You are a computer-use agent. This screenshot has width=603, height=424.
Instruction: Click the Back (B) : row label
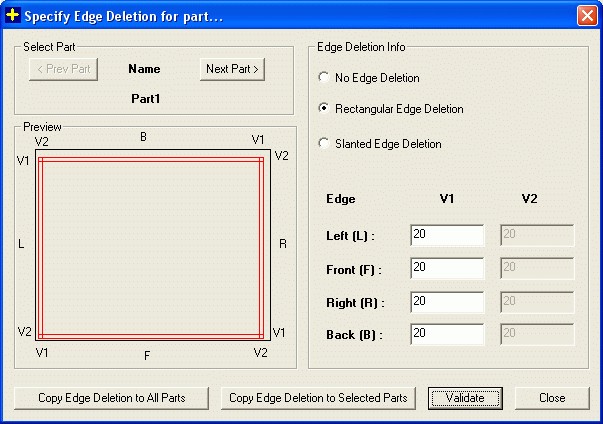click(354, 335)
